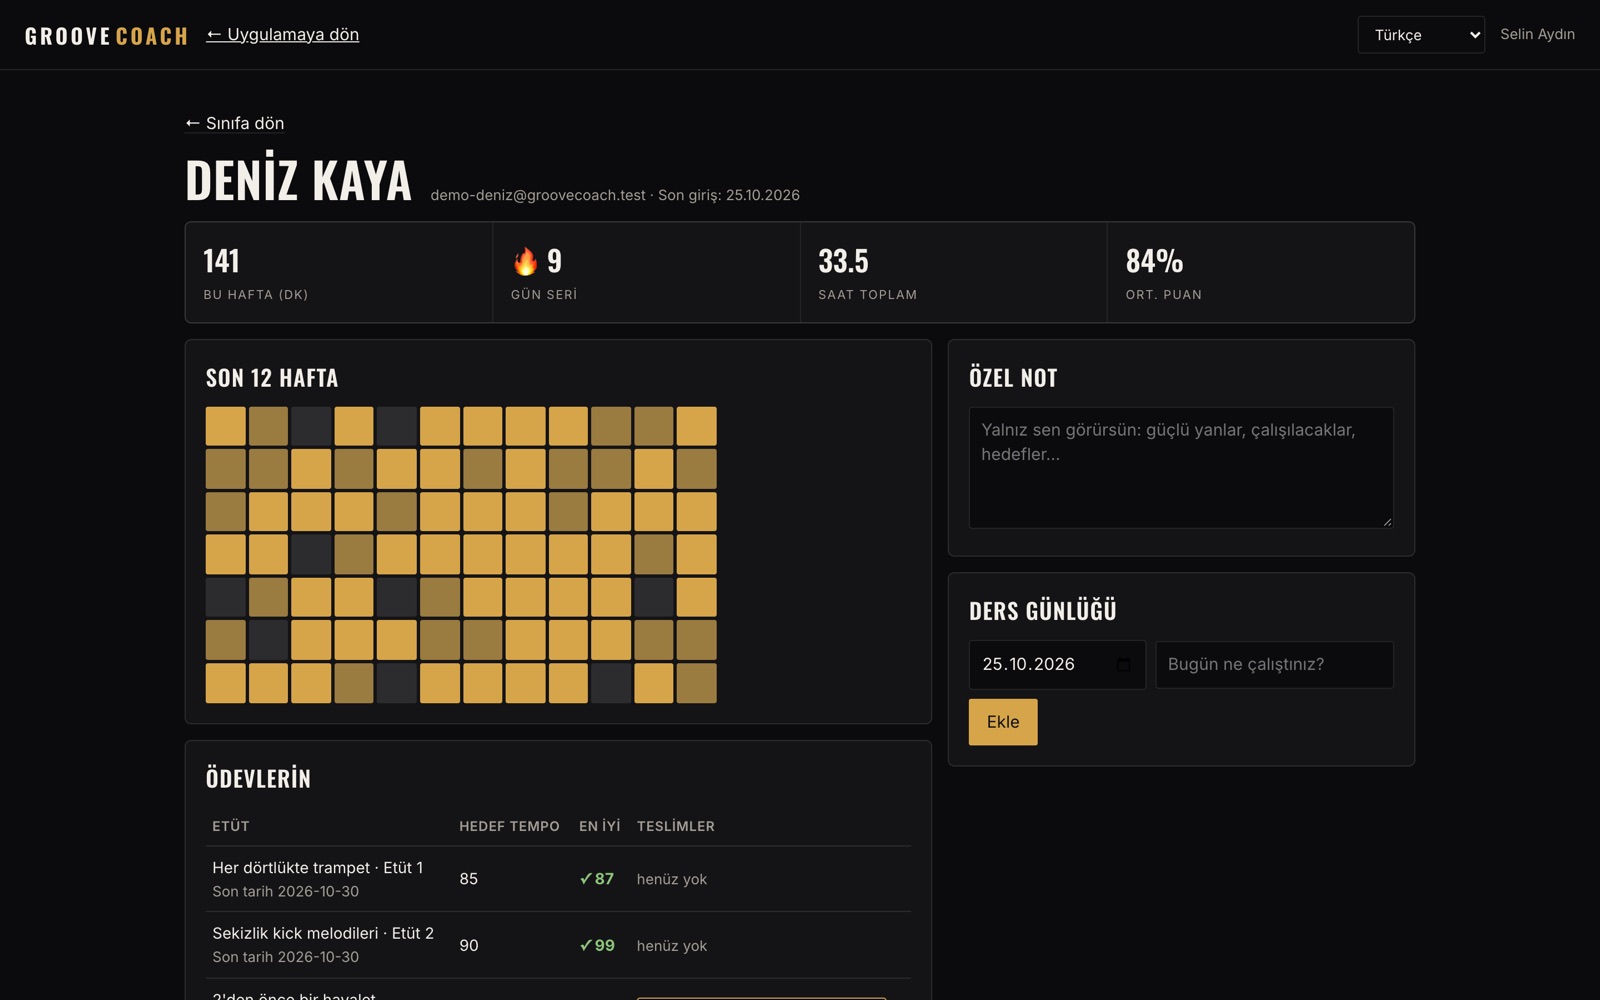This screenshot has height=1000, width=1600.
Task: Click the "BU HAFTA (DK)" label
Action: pos(256,295)
